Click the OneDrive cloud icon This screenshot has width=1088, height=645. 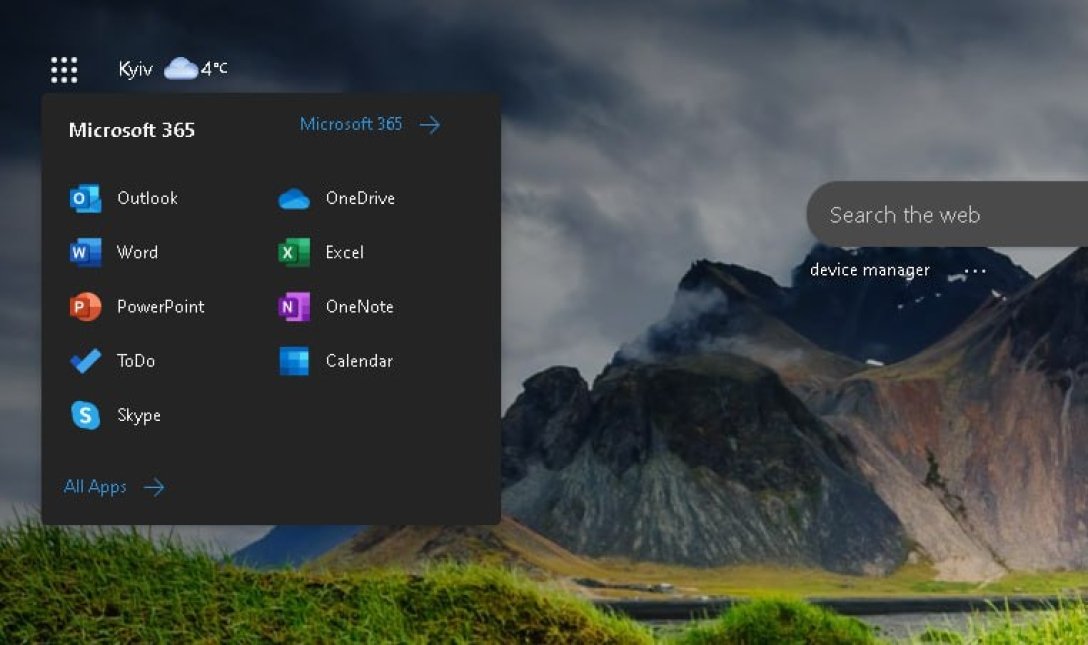pyautogui.click(x=294, y=199)
